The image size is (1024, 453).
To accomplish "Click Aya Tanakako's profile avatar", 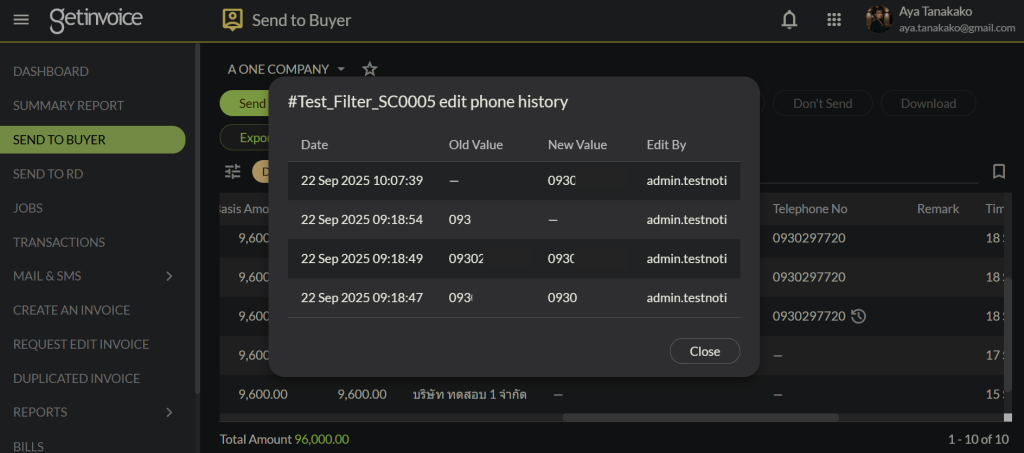I will pos(878,20).
